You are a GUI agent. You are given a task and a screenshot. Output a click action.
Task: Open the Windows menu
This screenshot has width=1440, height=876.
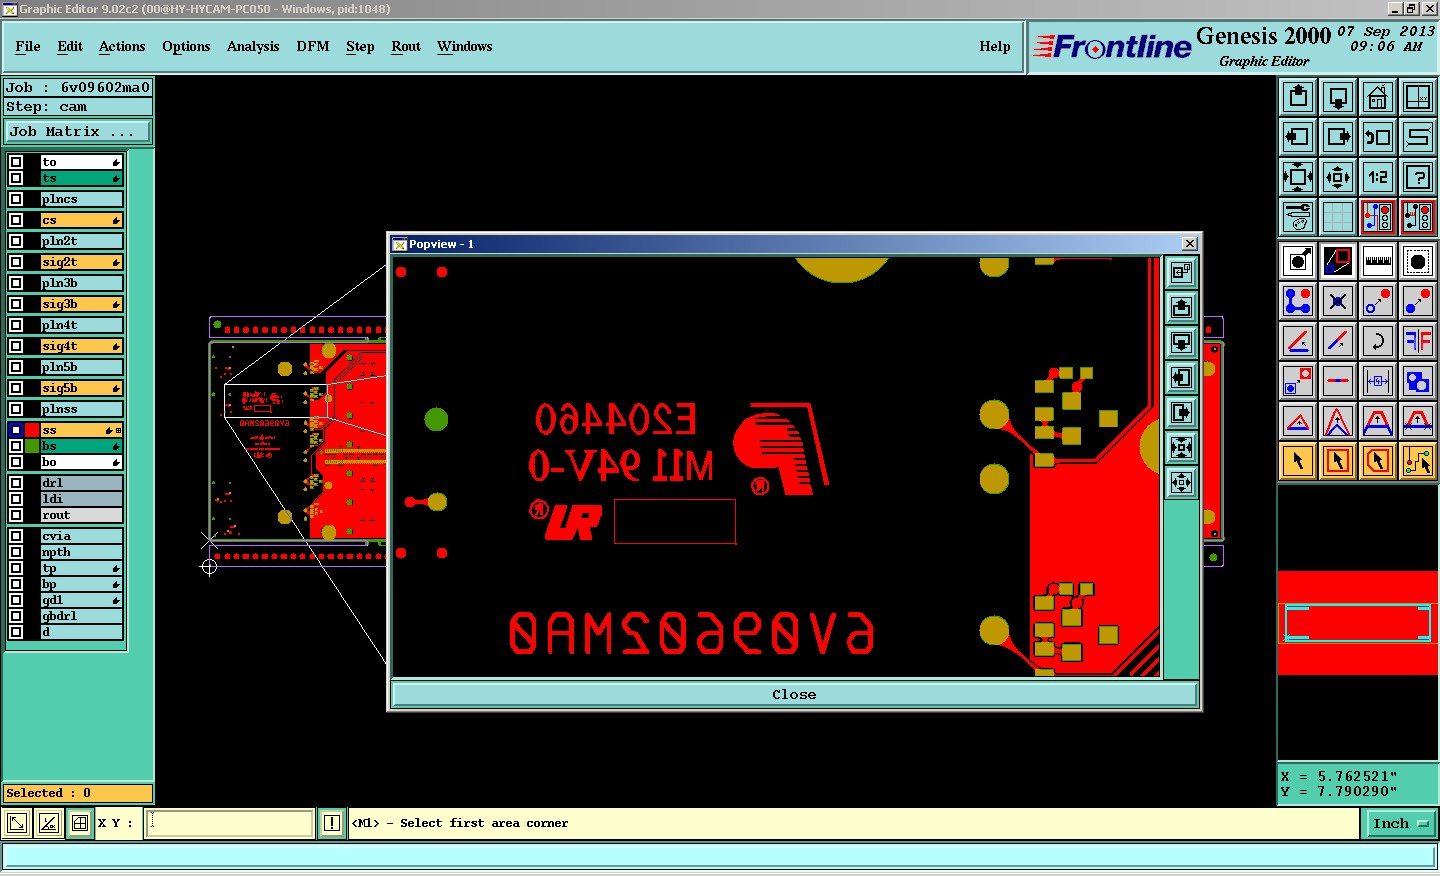[x=465, y=46]
